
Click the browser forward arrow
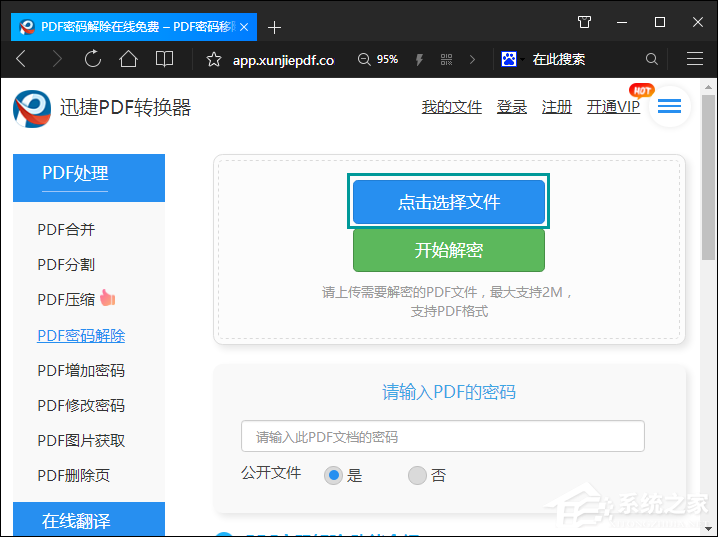(57, 59)
